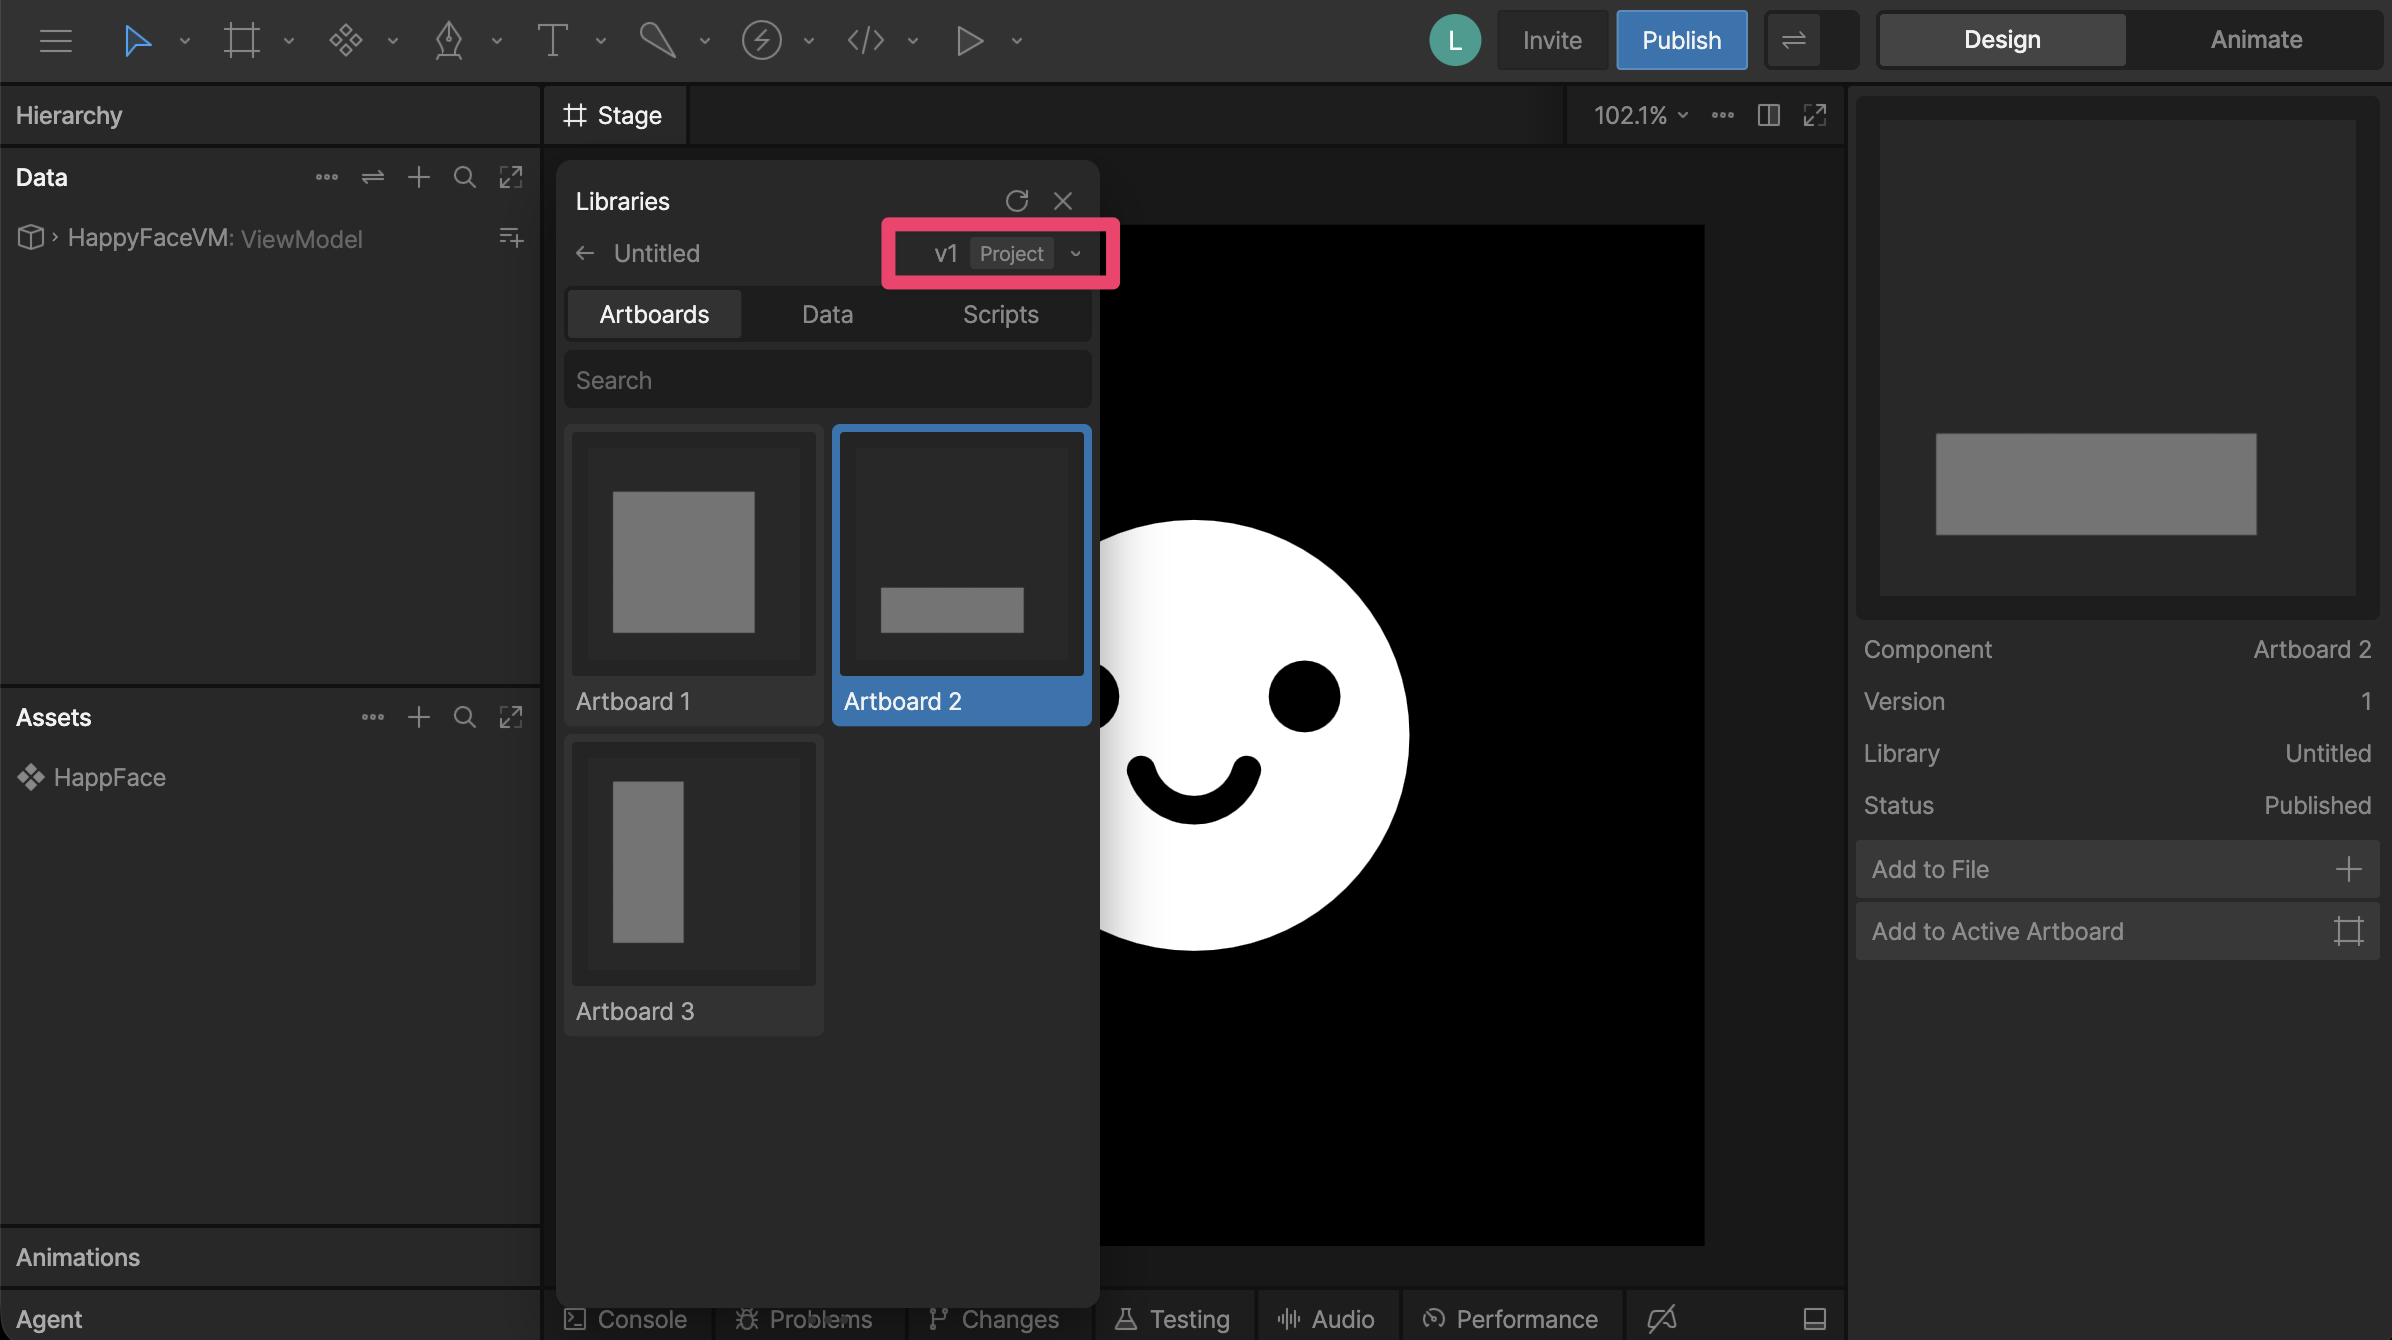Image resolution: width=2392 pixels, height=1340 pixels.
Task: Click the swap arrows icon beside Publish
Action: tap(1793, 40)
